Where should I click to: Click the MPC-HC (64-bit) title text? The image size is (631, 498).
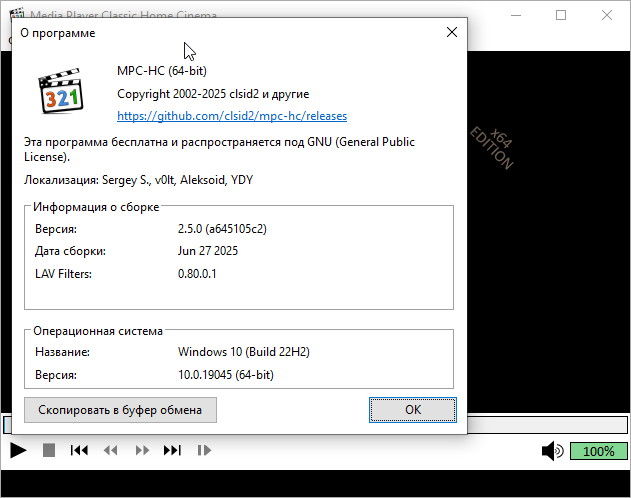[x=162, y=71]
